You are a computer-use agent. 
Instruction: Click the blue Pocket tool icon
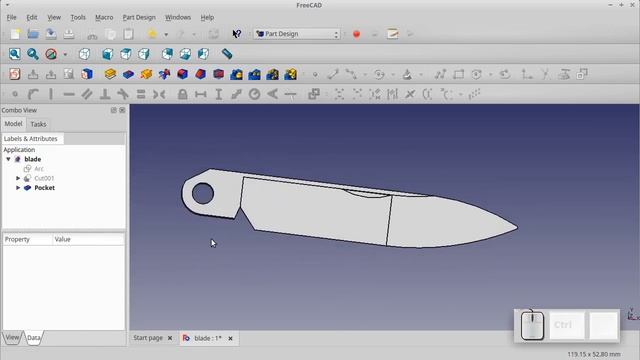coord(128,74)
